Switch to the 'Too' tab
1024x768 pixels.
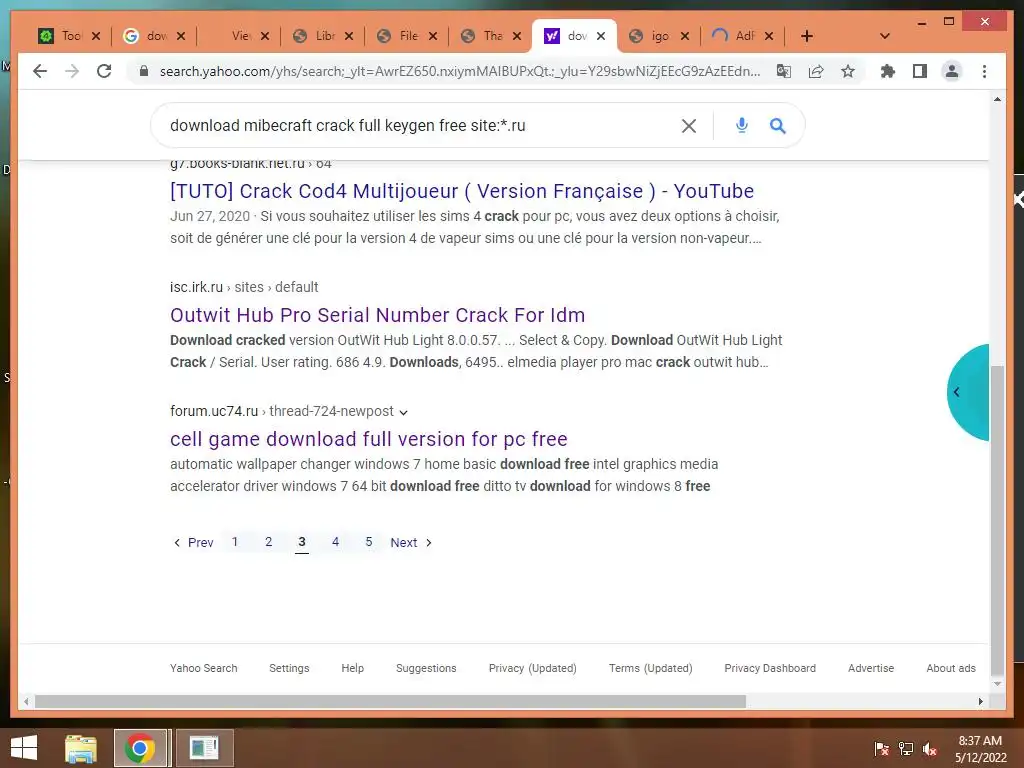click(62, 36)
